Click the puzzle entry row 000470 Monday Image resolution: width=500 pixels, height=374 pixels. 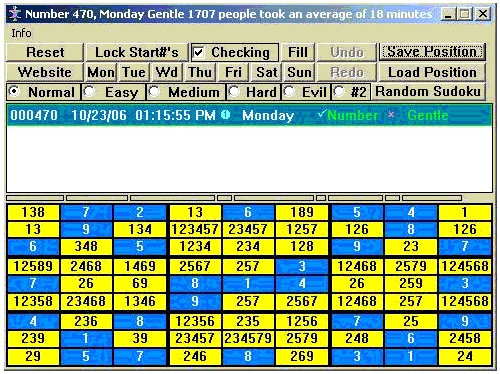tap(249, 115)
